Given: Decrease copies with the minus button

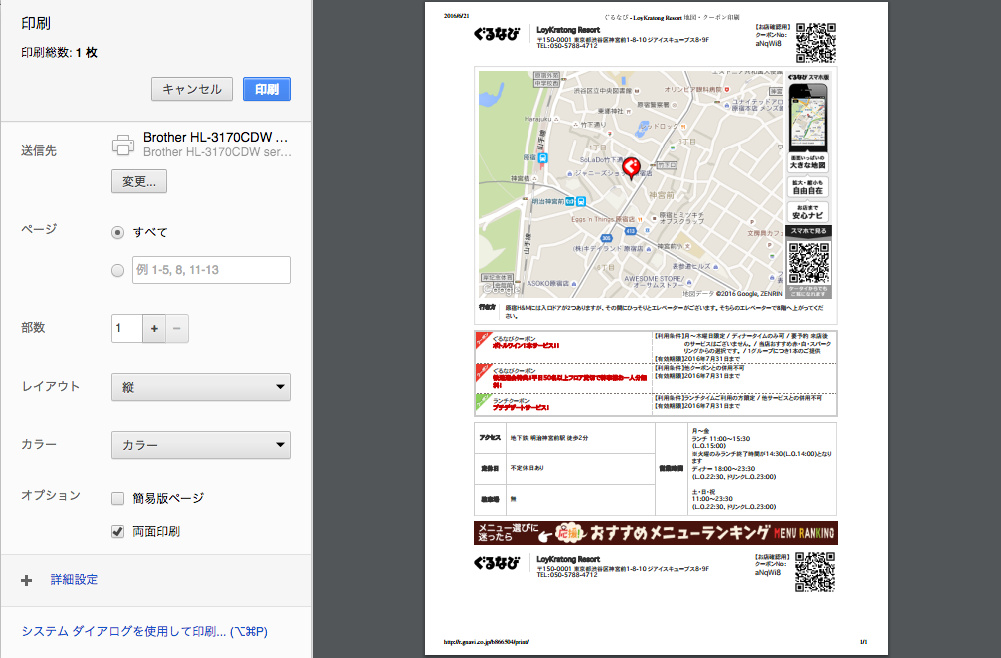Looking at the screenshot, I should coord(177,329).
